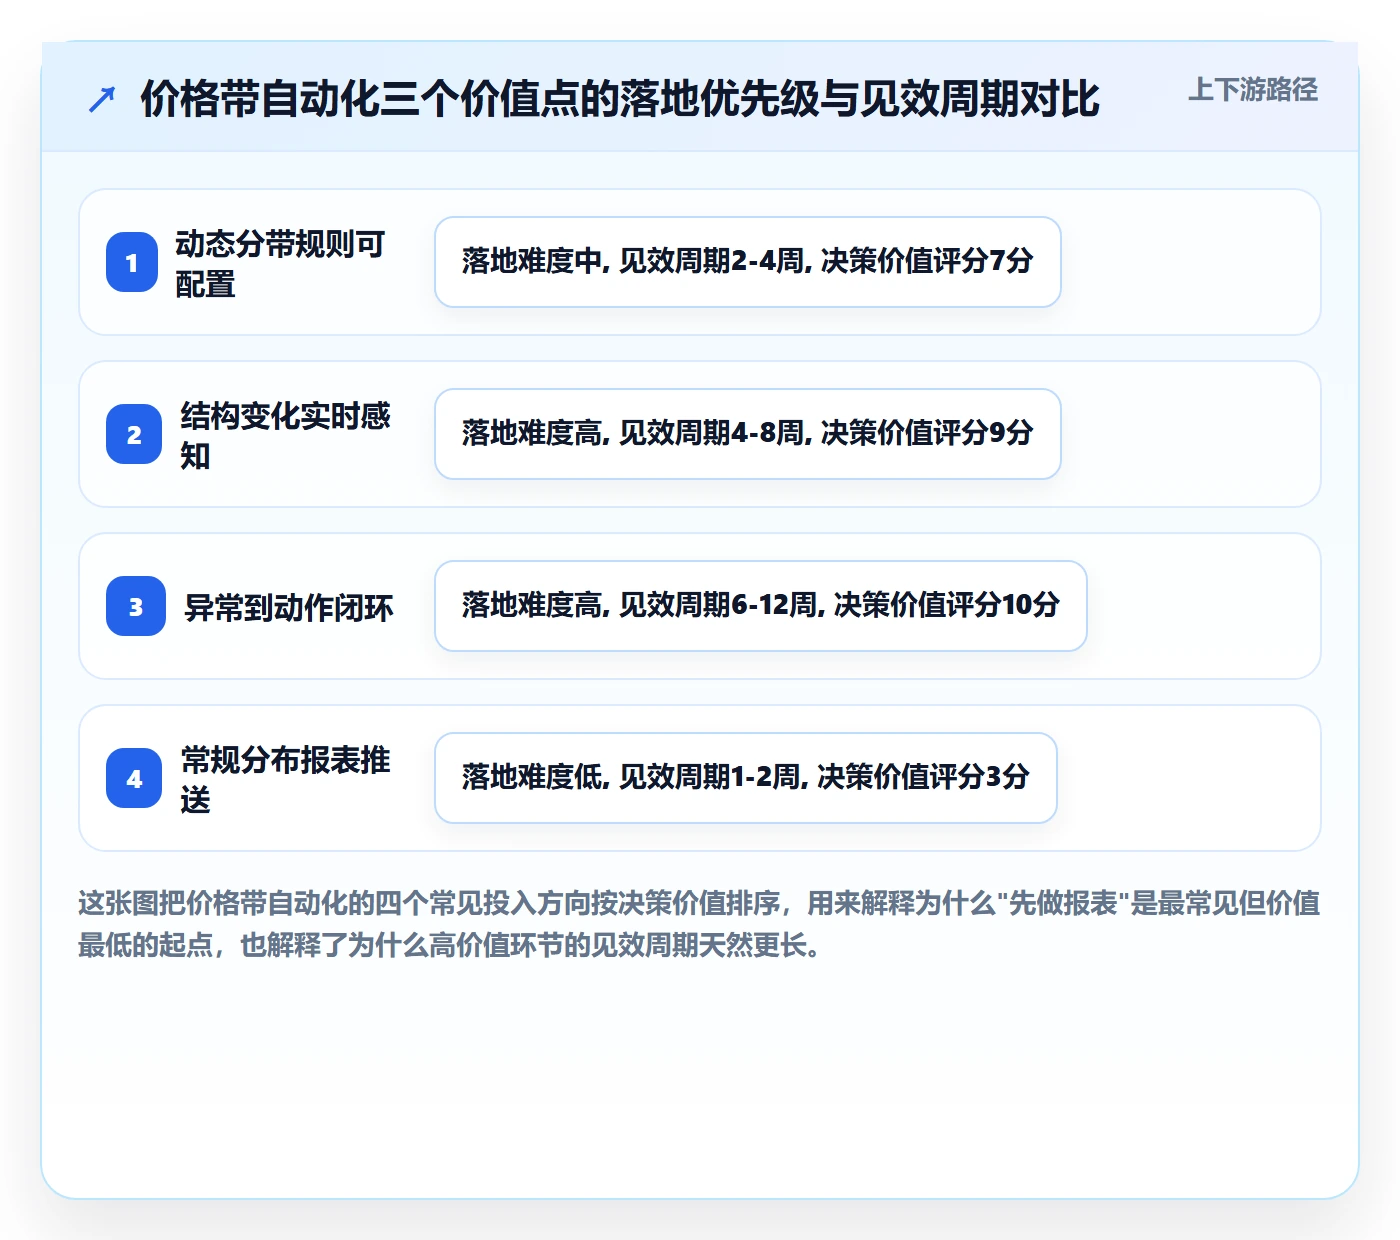1400x1240 pixels.
Task: Click the 上下游路径 label in the header
Action: pos(1253,90)
